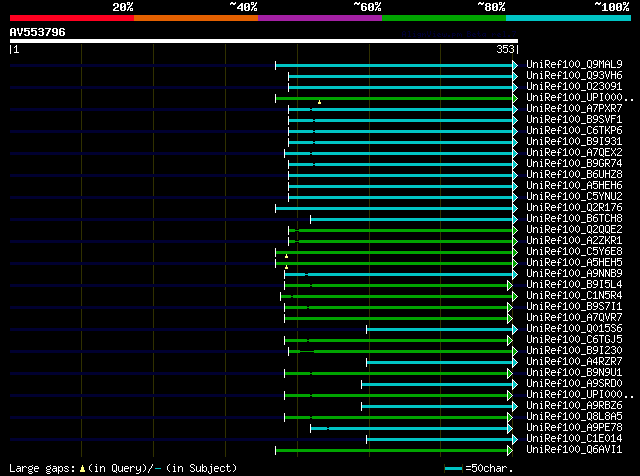The height and width of the screenshot is (476, 640).
Task: Select the UniRef100_A5HEH6 label
Action: [x=574, y=186]
